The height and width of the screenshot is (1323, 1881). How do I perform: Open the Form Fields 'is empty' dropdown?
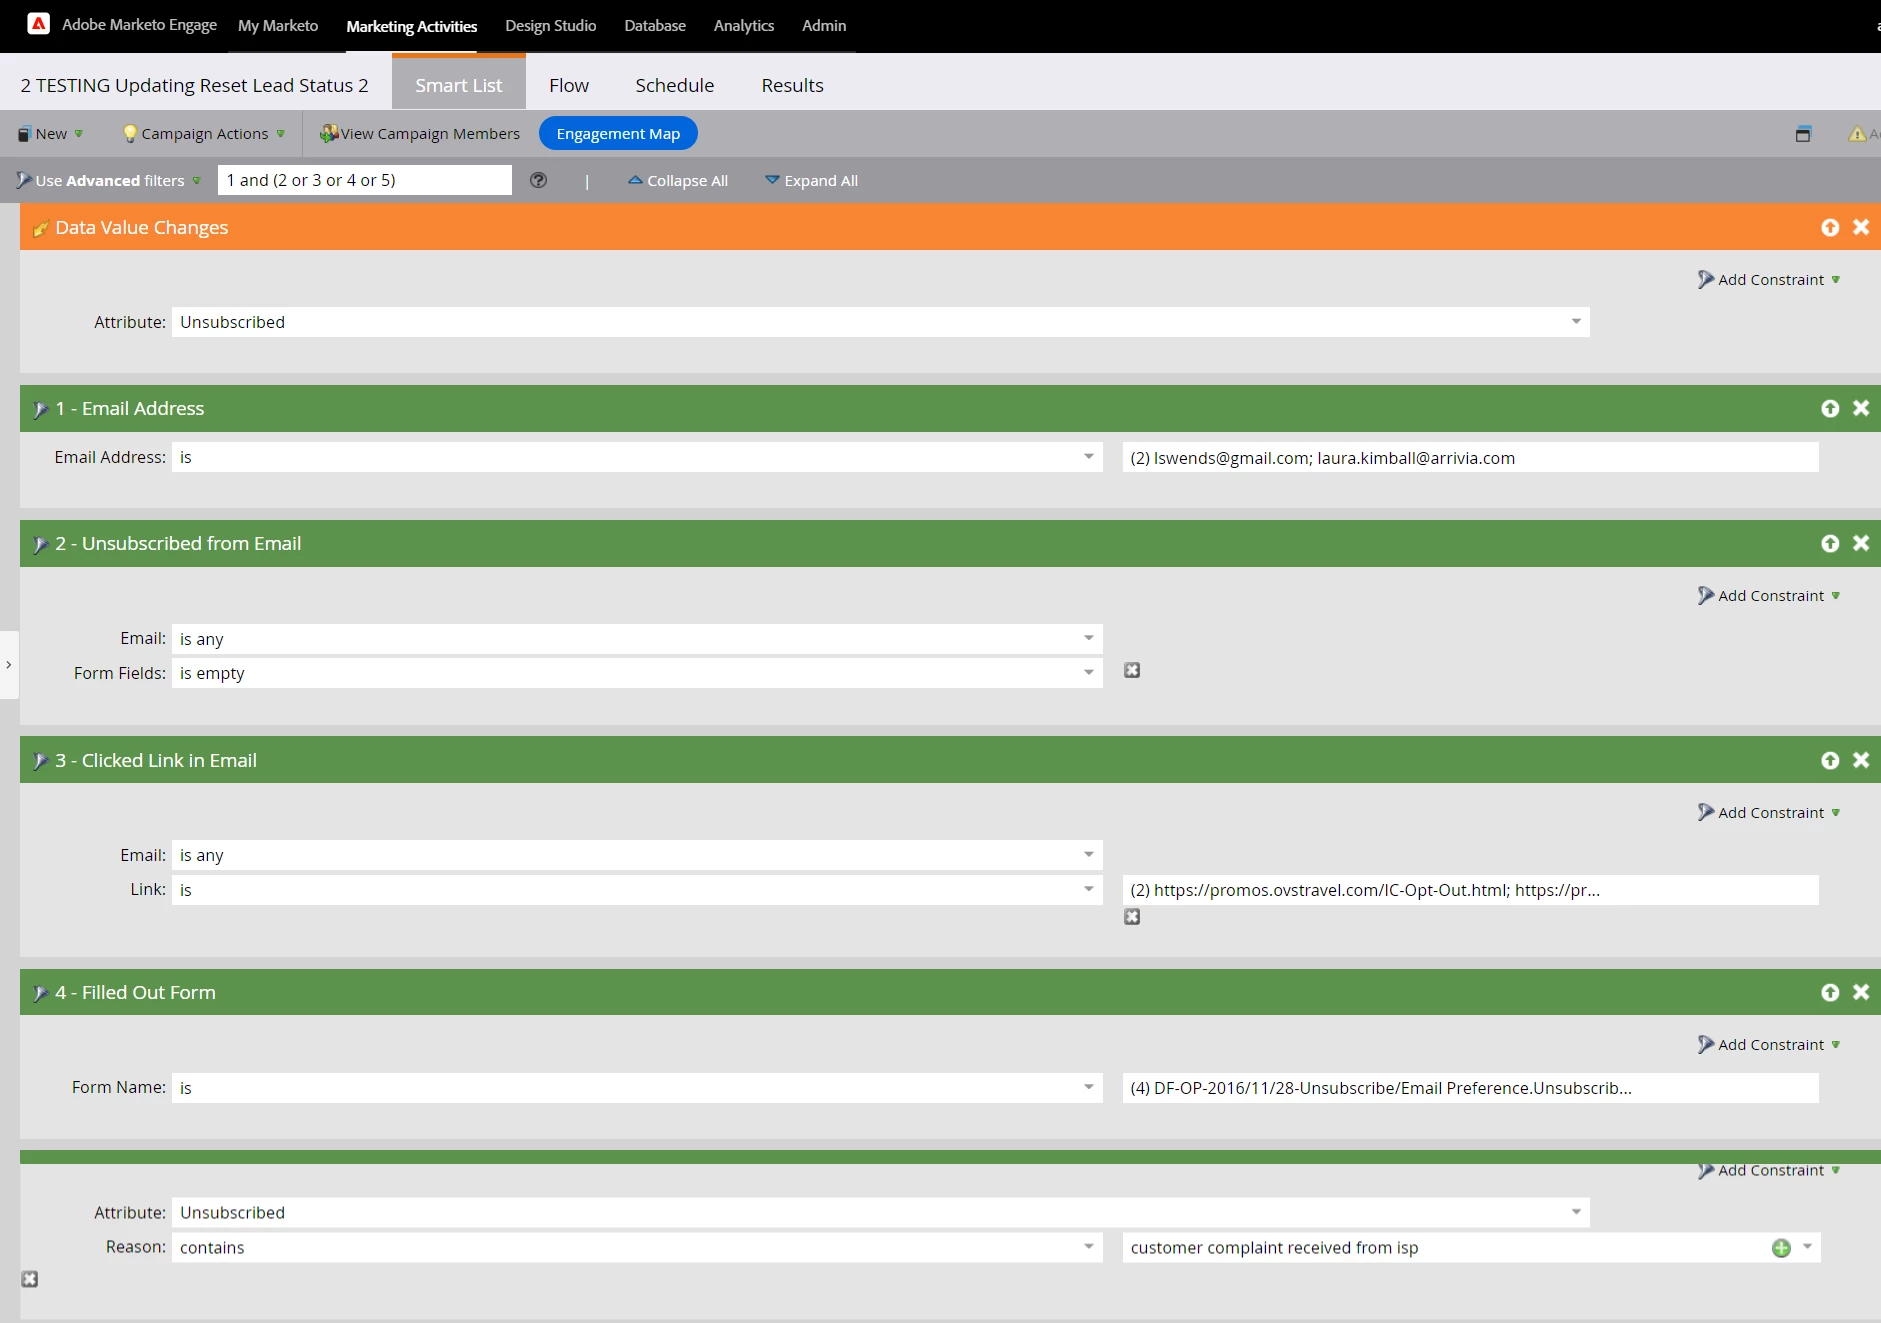point(637,673)
